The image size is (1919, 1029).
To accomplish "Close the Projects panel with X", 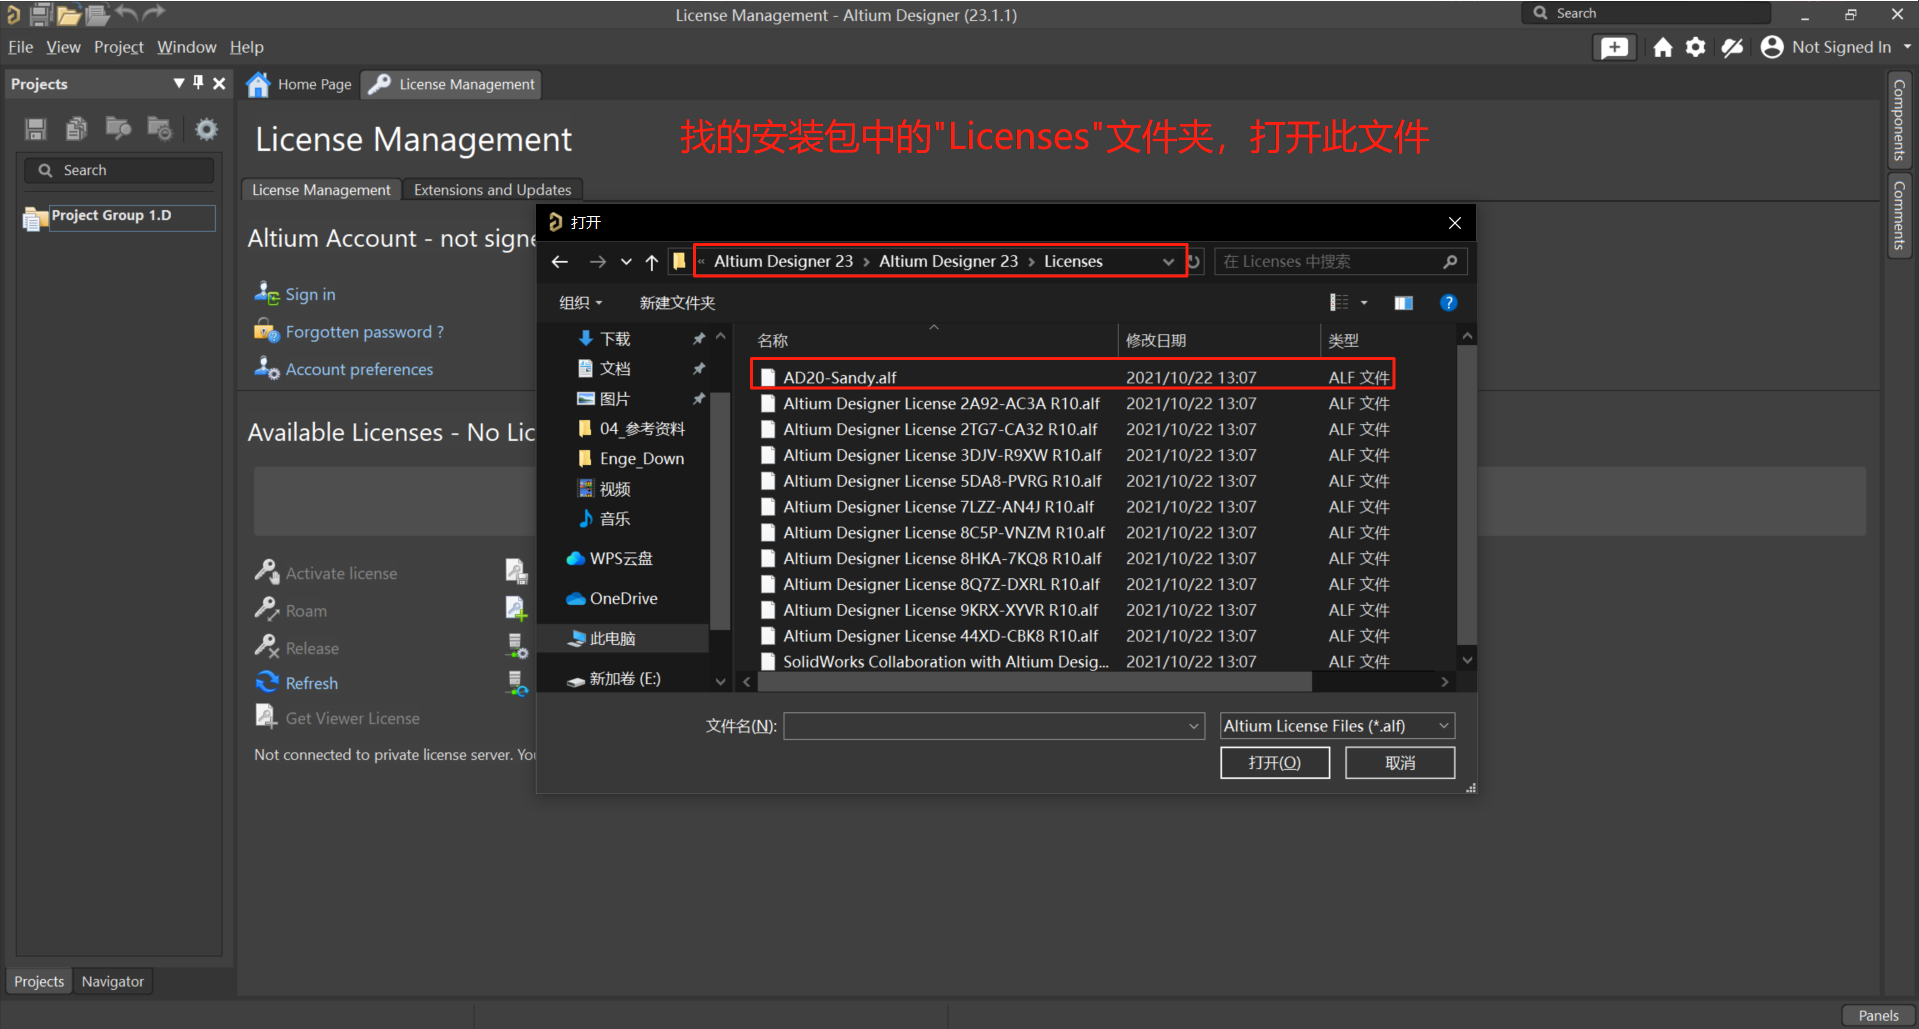I will pyautogui.click(x=219, y=83).
